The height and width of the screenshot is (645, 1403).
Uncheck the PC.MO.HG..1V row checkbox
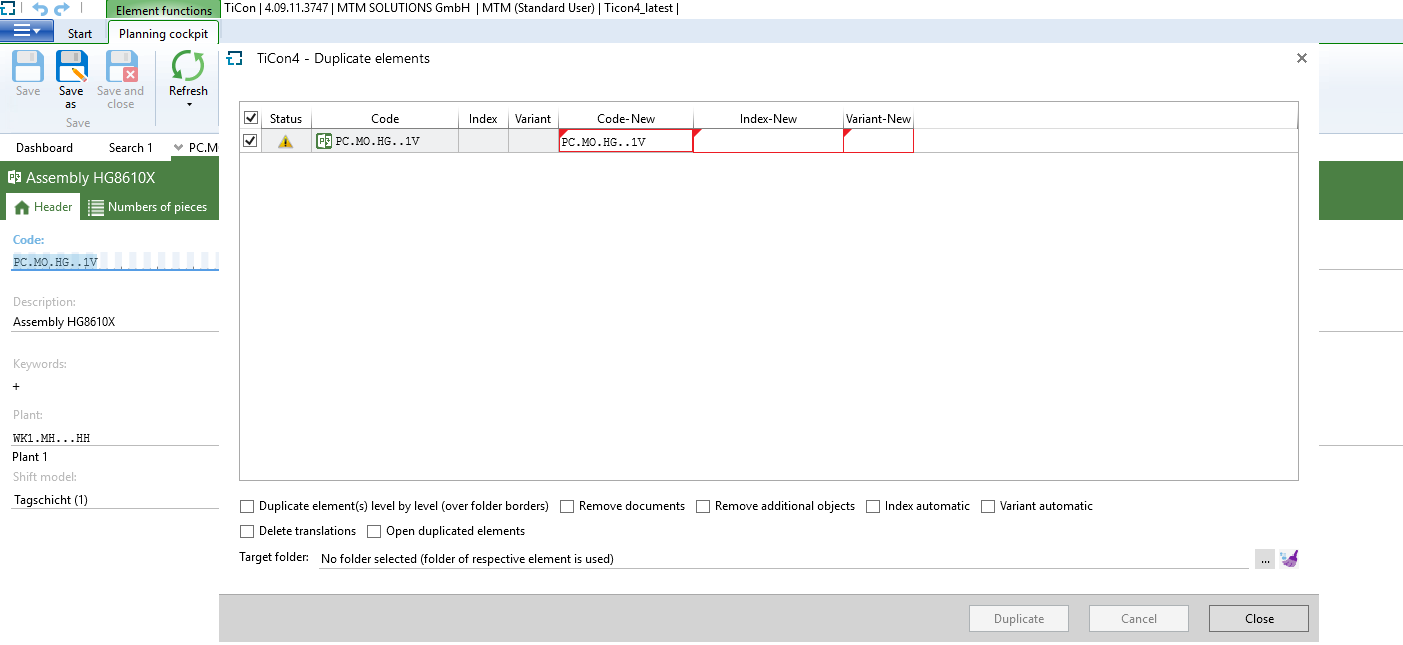[x=251, y=141]
